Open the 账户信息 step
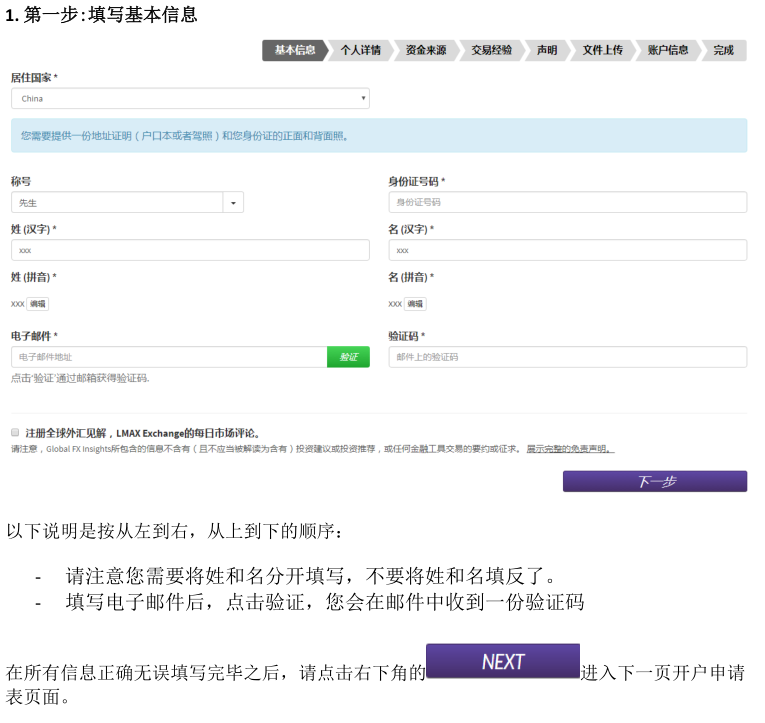Image resolution: width=765 pixels, height=723 pixels. click(667, 50)
